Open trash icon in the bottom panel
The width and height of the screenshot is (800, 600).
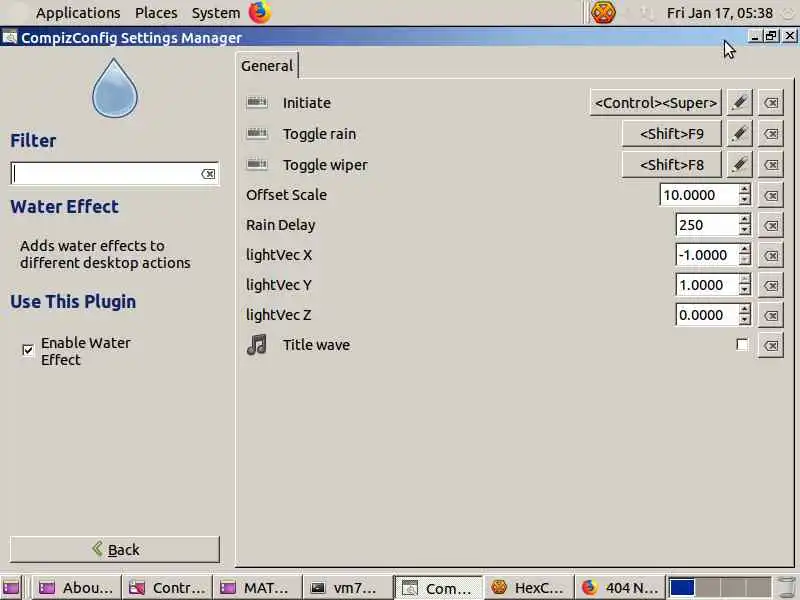pyautogui.click(x=786, y=587)
